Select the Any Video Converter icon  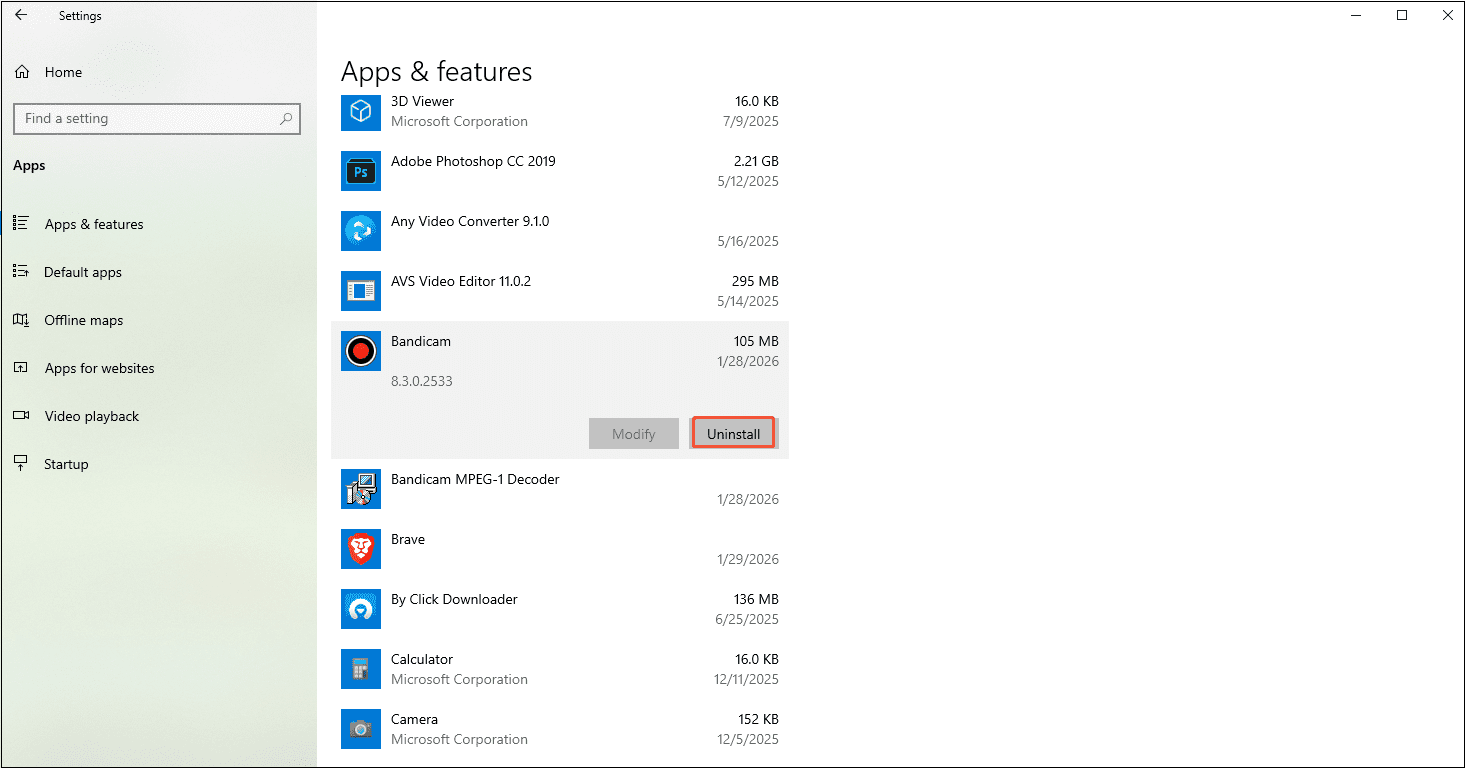[360, 231]
